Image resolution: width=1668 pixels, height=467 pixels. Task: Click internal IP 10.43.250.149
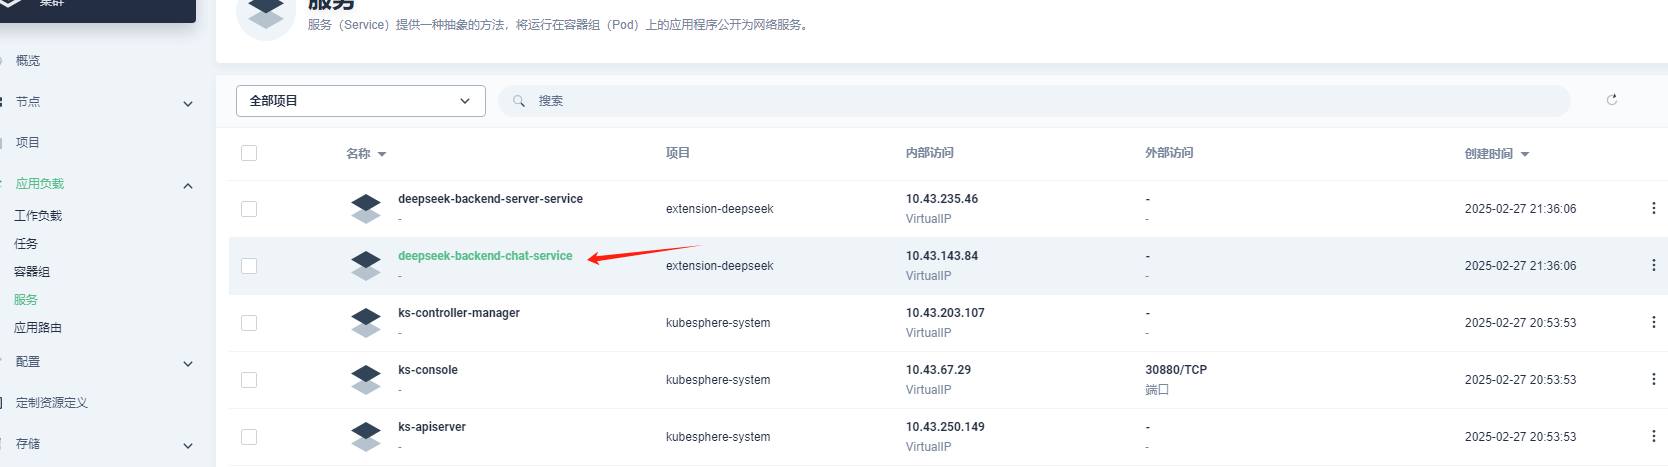coord(945,427)
